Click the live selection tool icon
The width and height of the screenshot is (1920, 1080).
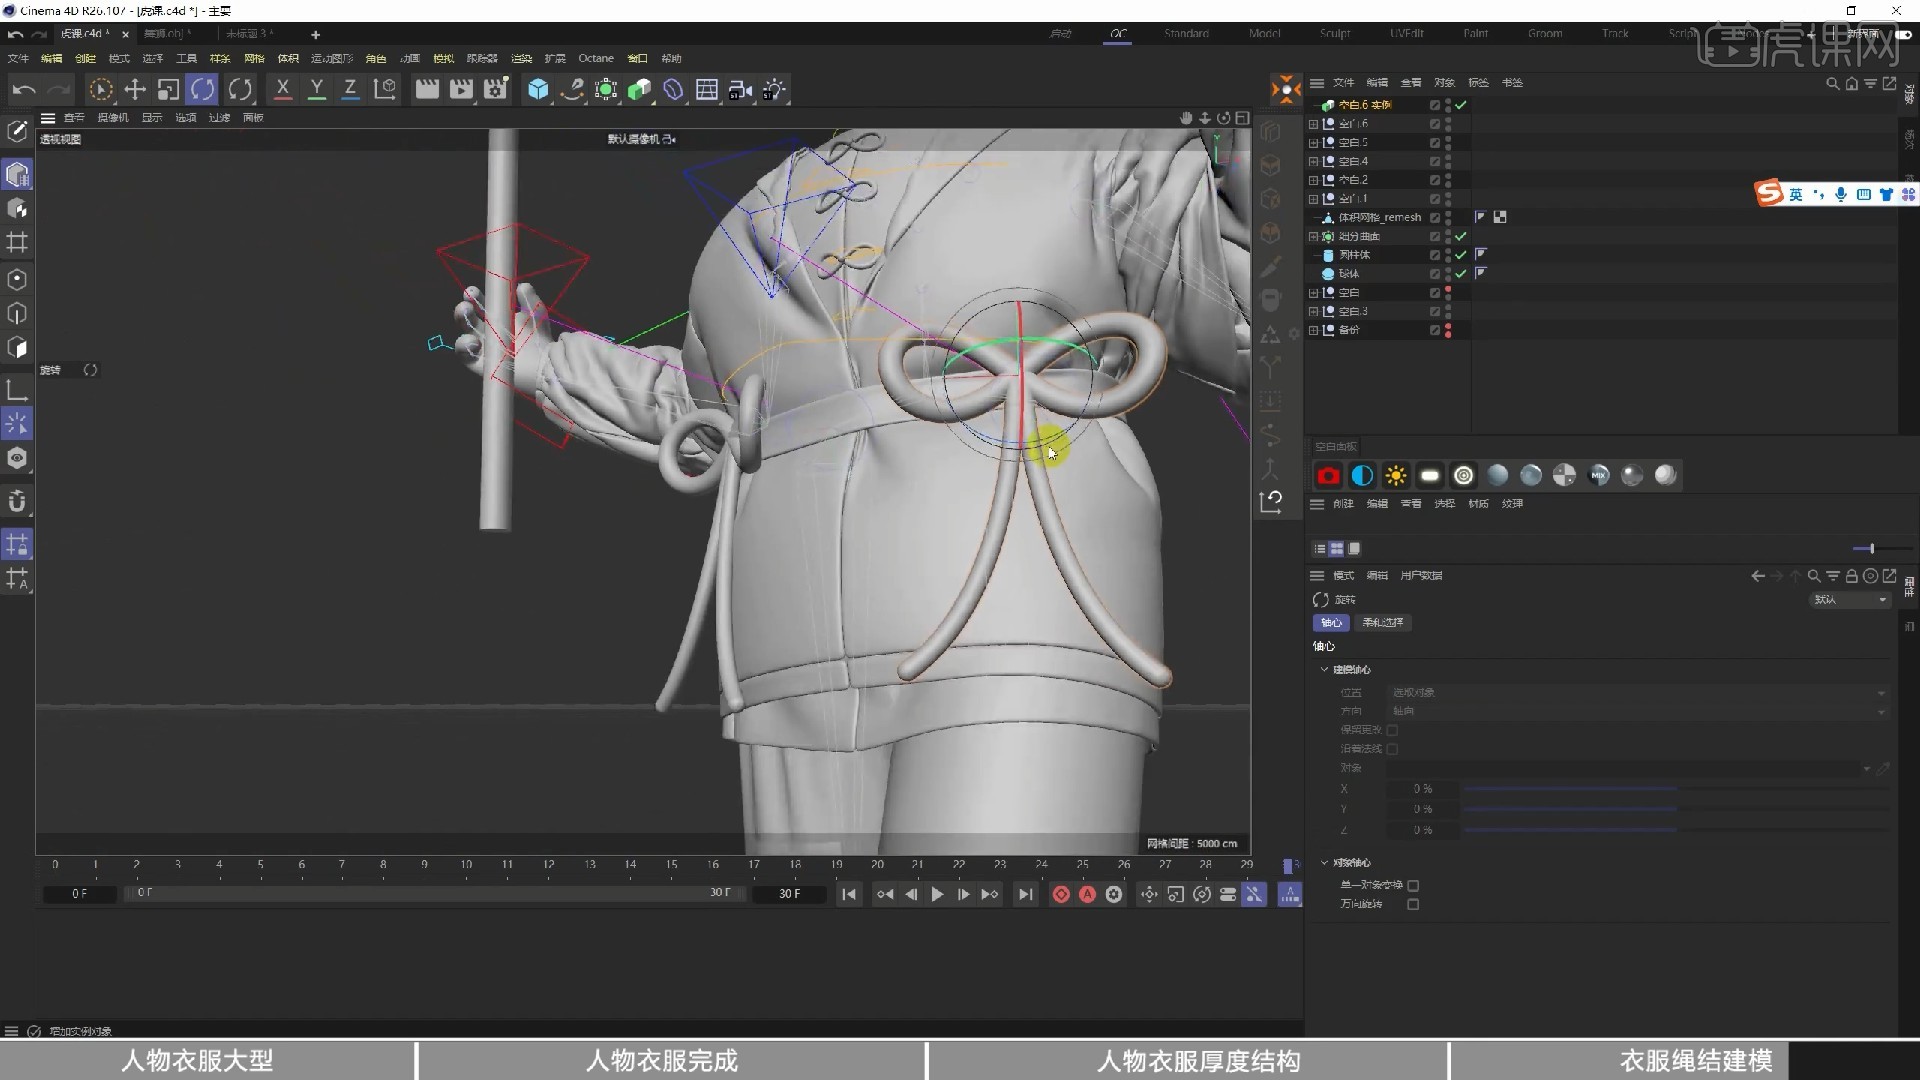pos(100,90)
